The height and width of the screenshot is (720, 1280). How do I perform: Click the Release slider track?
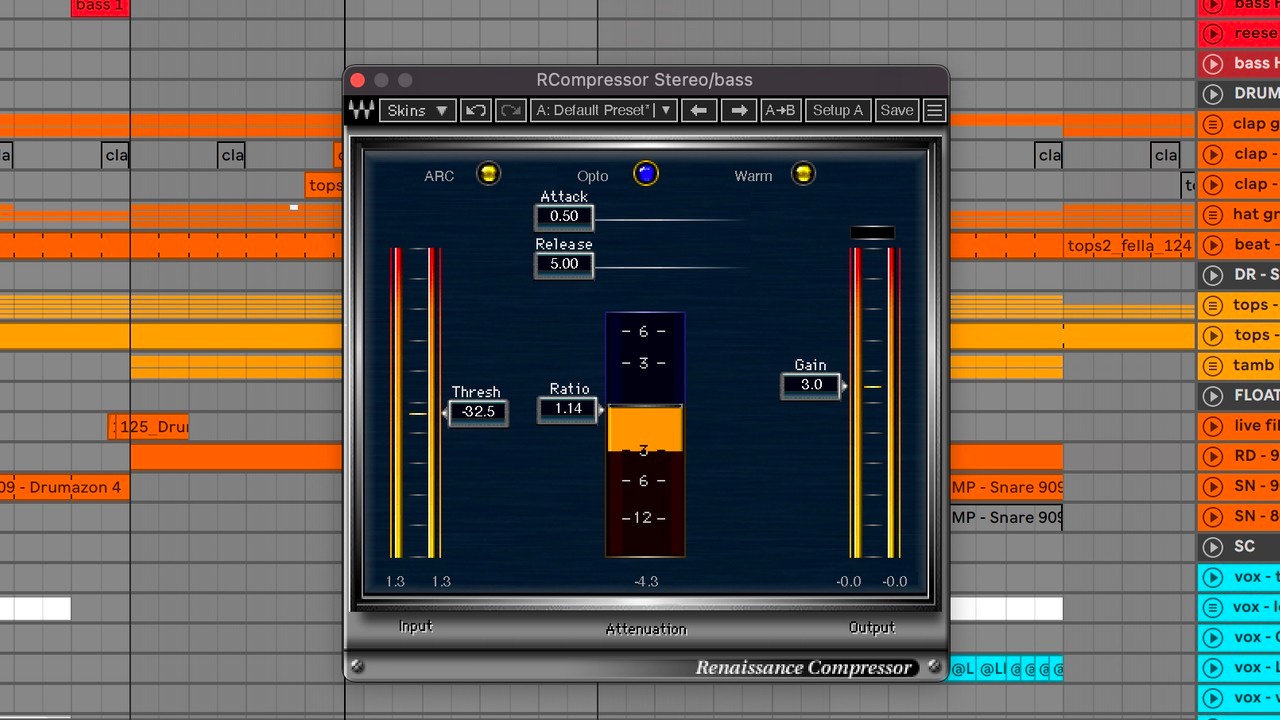(670, 267)
